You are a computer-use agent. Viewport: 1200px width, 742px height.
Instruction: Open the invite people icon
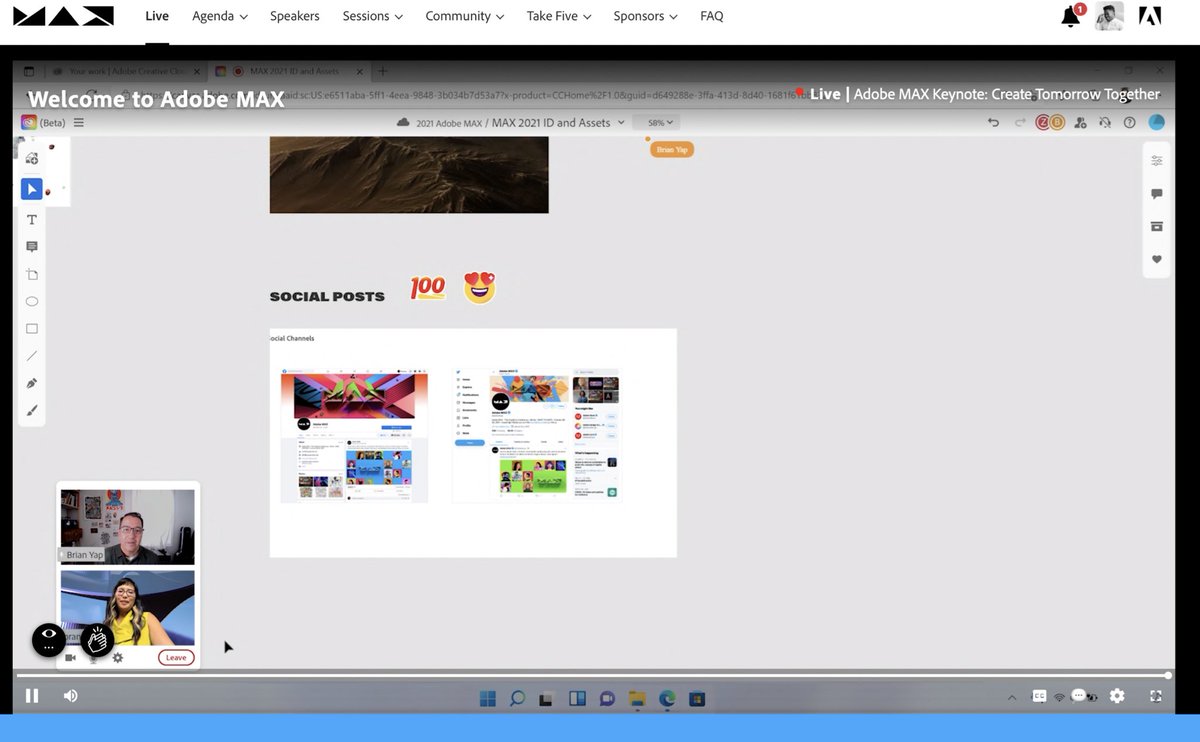click(x=1081, y=122)
